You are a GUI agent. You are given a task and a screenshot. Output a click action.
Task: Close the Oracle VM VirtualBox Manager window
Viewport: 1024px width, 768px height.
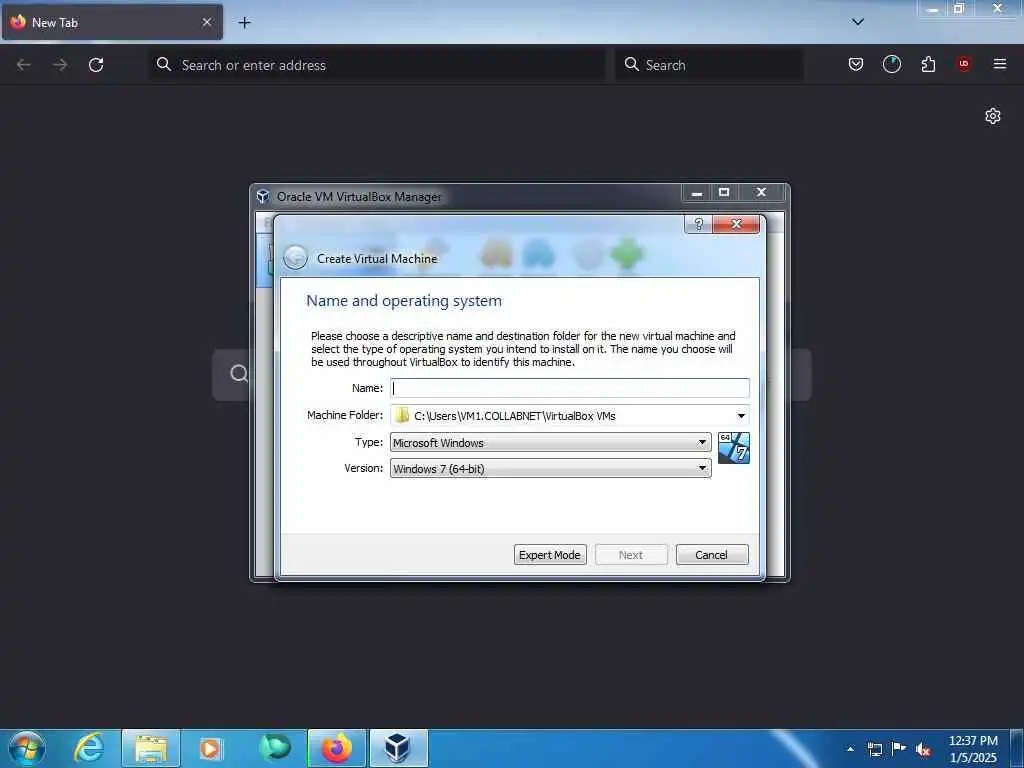coord(761,193)
